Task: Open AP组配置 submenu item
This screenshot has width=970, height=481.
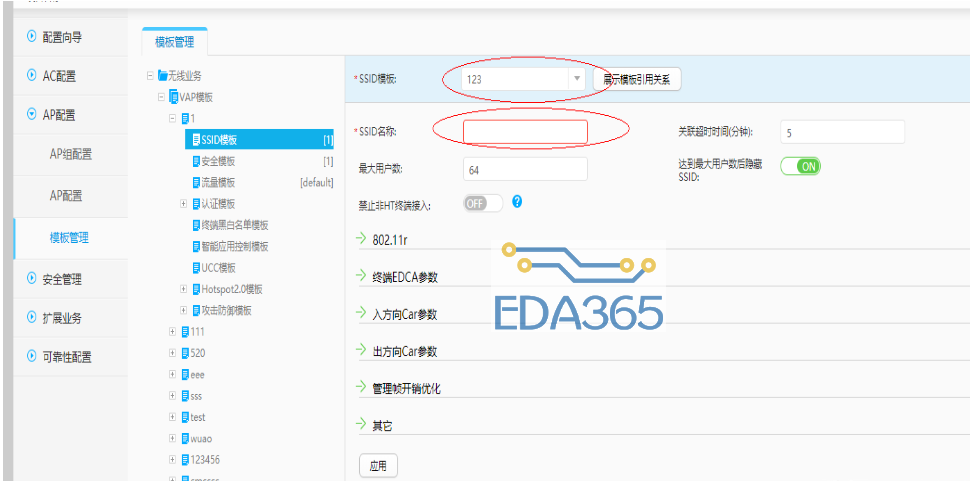Action: pyautogui.click(x=71, y=154)
